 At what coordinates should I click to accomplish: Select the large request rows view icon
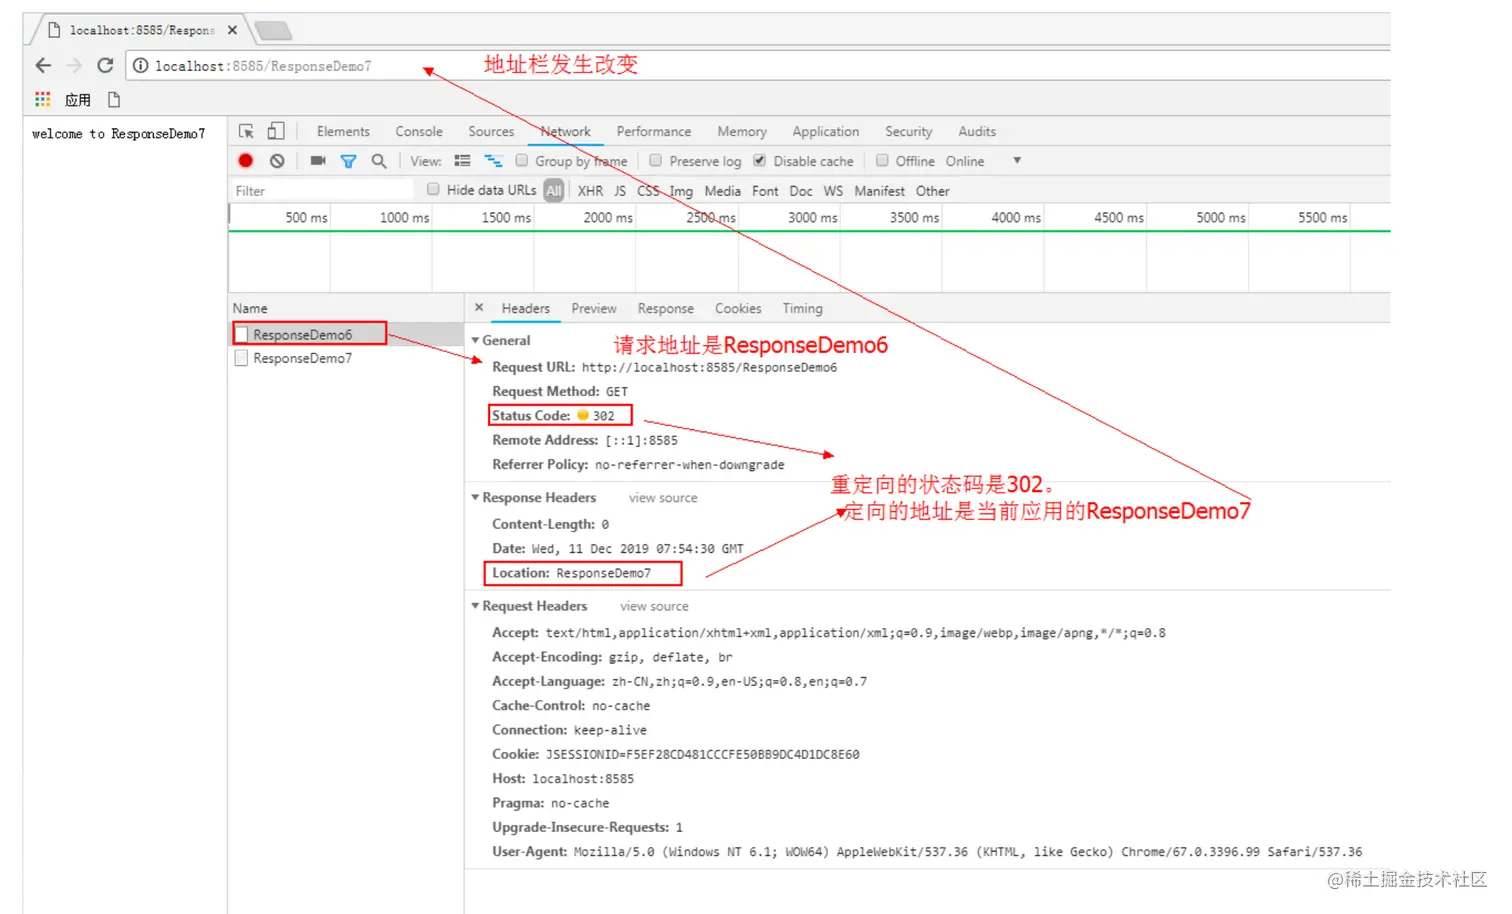tap(462, 160)
